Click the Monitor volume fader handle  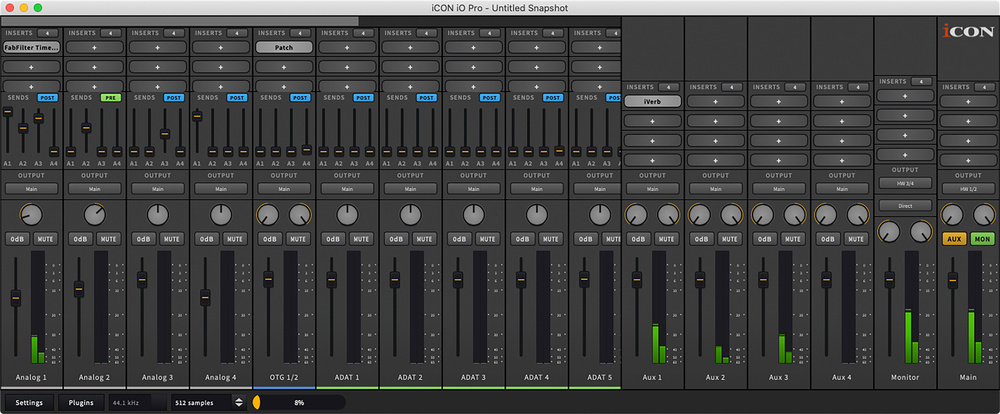click(x=889, y=279)
